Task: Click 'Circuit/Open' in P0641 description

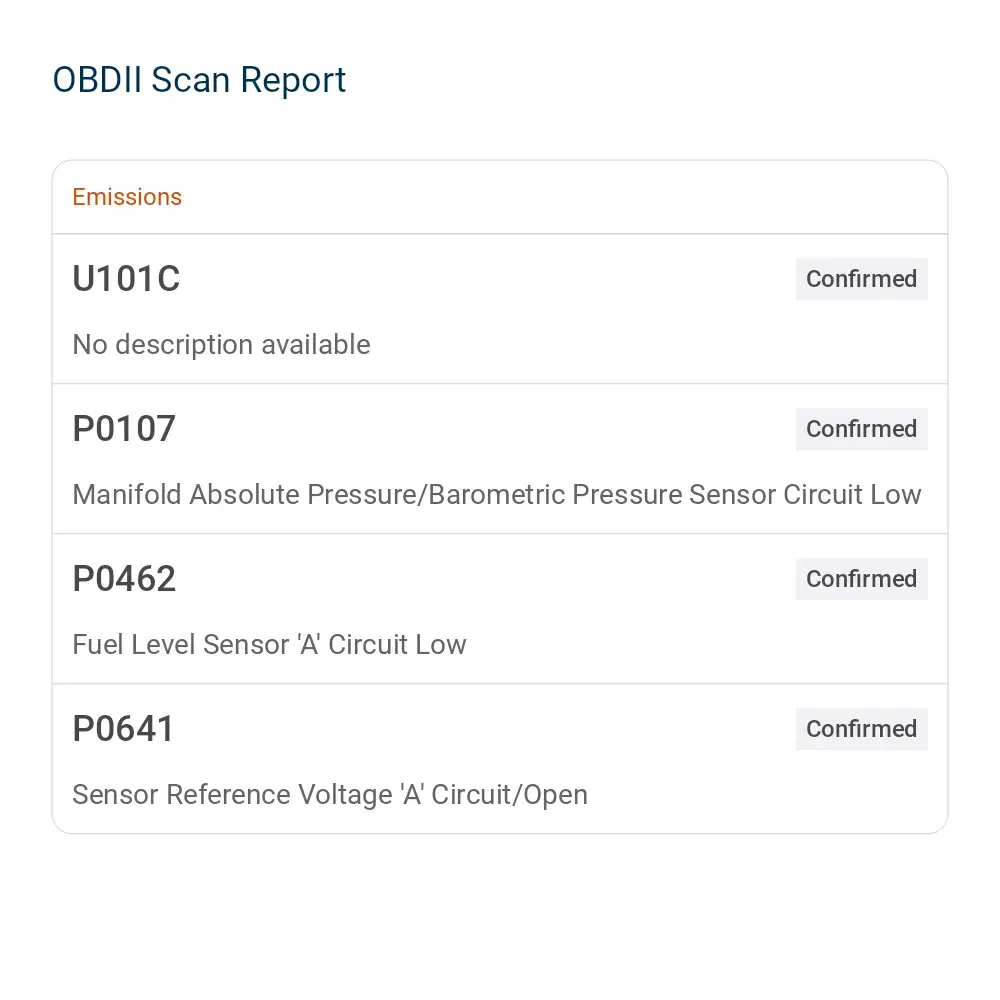Action: coord(510,795)
